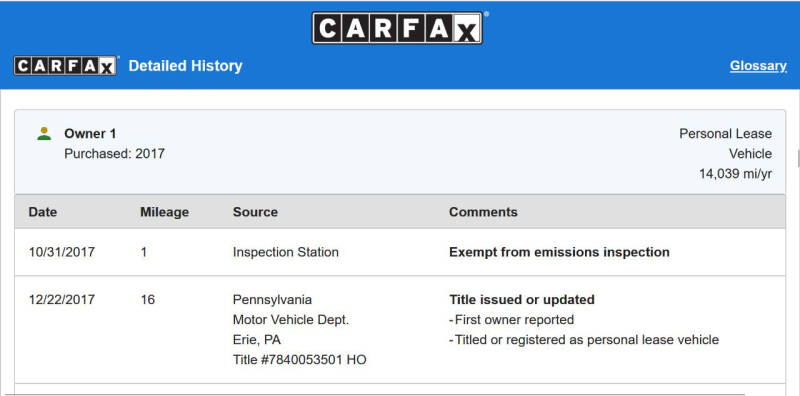Click the vertical scrollbar thumb at right edge
800x396 pixels.
click(798, 159)
